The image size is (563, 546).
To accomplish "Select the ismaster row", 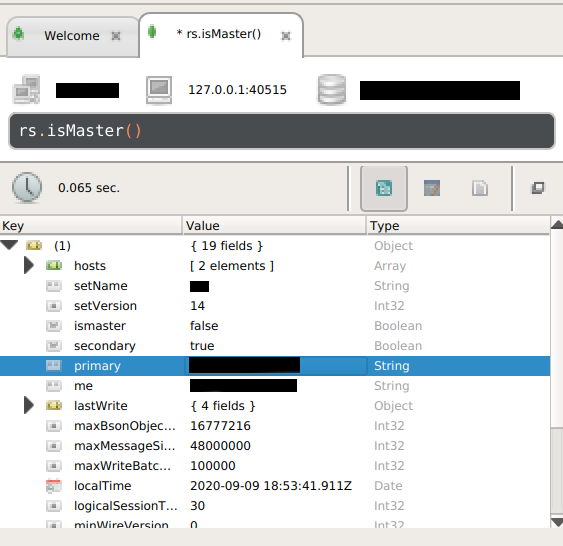I will (275, 326).
